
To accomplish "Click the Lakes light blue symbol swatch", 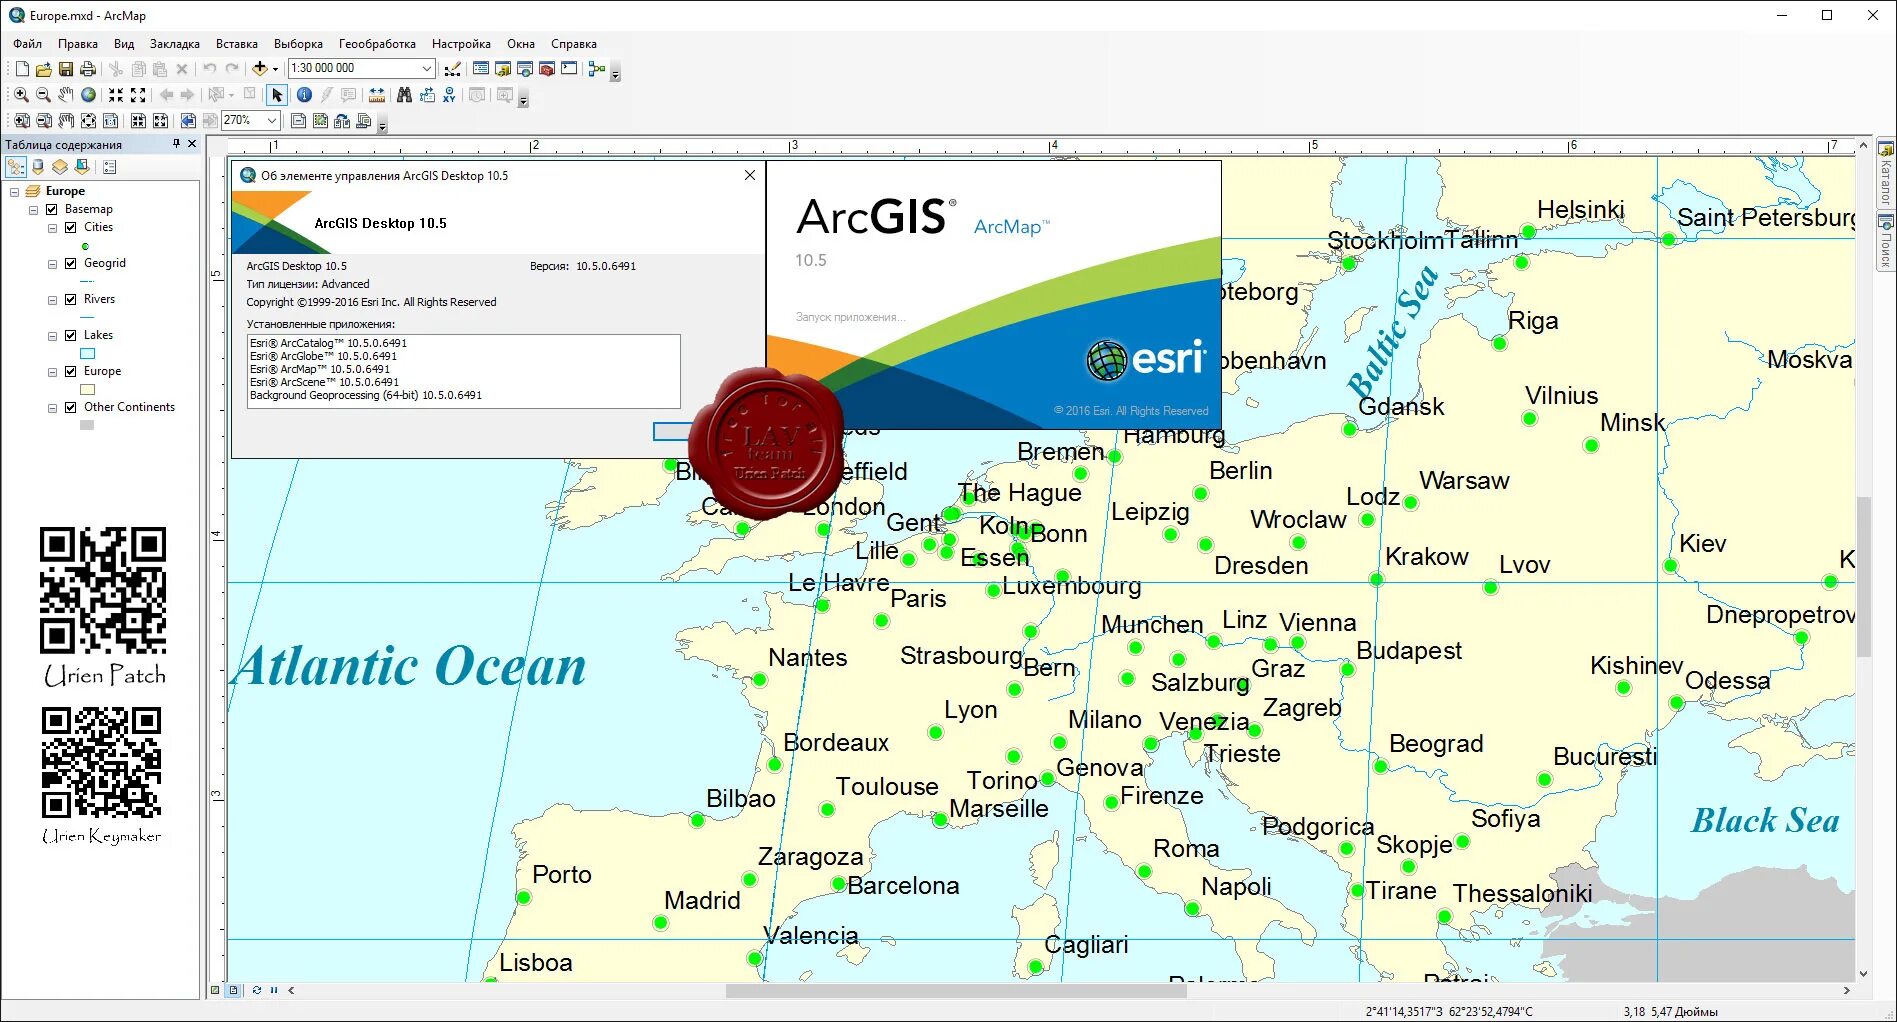I will coord(87,354).
